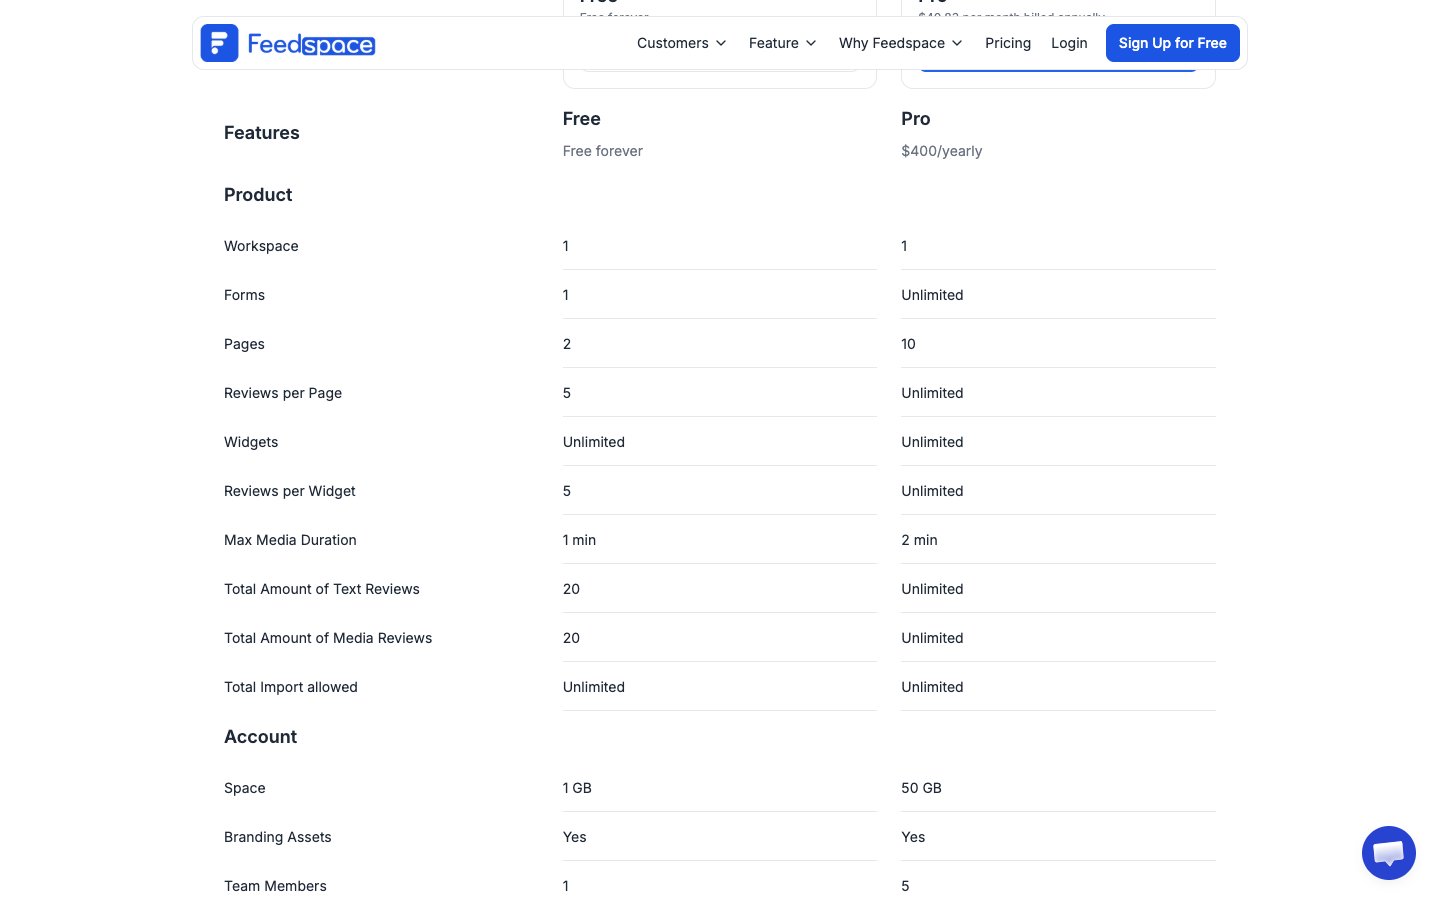
Task: Click the chevron arrow beside Why Feedspace
Action: (x=957, y=43)
